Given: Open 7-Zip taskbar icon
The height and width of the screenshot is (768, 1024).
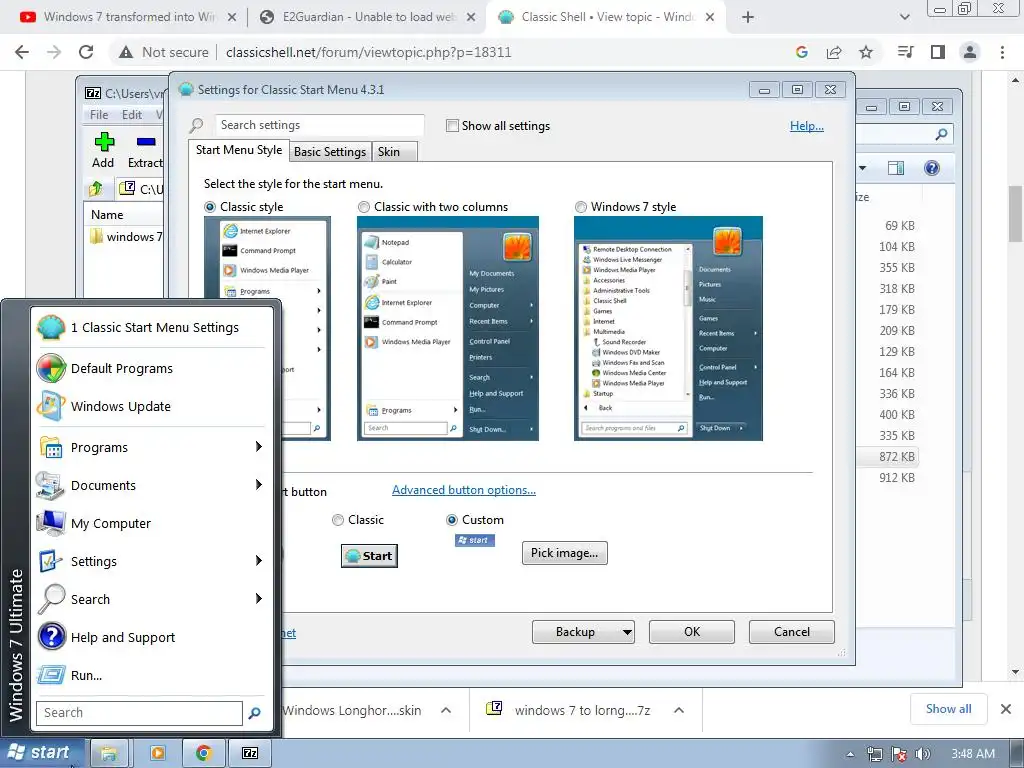Looking at the screenshot, I should click(250, 753).
